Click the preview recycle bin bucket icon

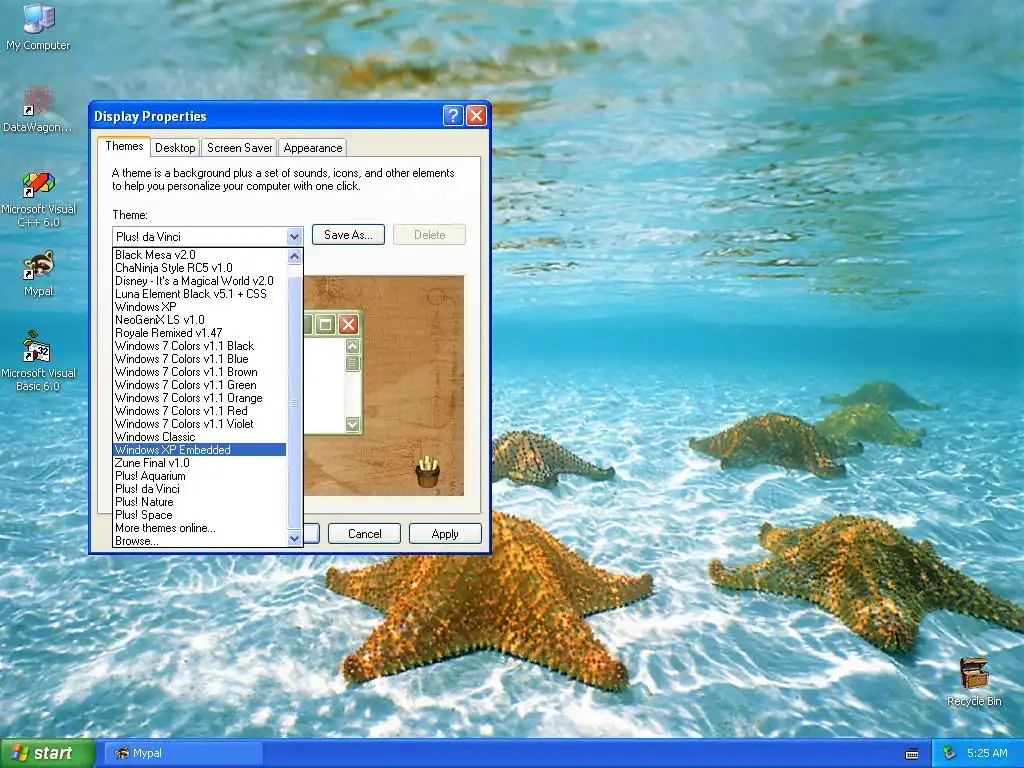pyautogui.click(x=428, y=472)
